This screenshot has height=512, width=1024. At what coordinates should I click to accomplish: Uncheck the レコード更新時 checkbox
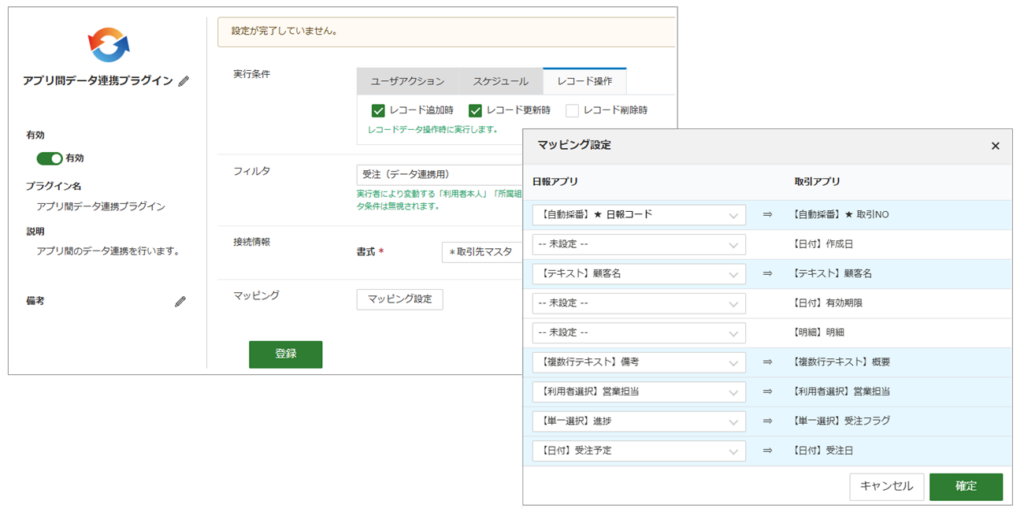click(475, 110)
